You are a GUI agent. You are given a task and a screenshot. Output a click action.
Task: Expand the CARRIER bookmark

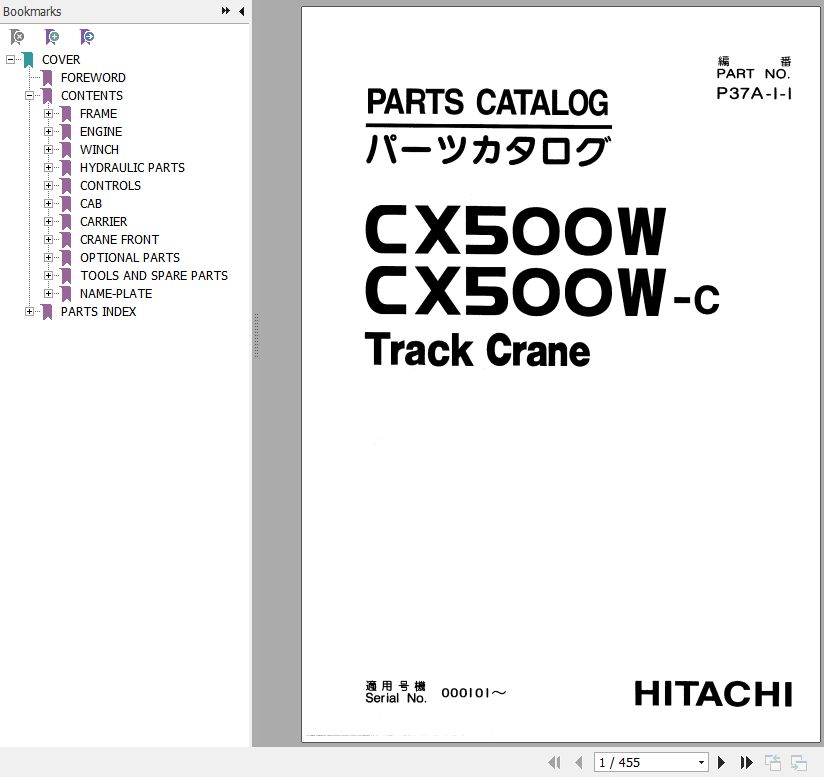(x=48, y=221)
